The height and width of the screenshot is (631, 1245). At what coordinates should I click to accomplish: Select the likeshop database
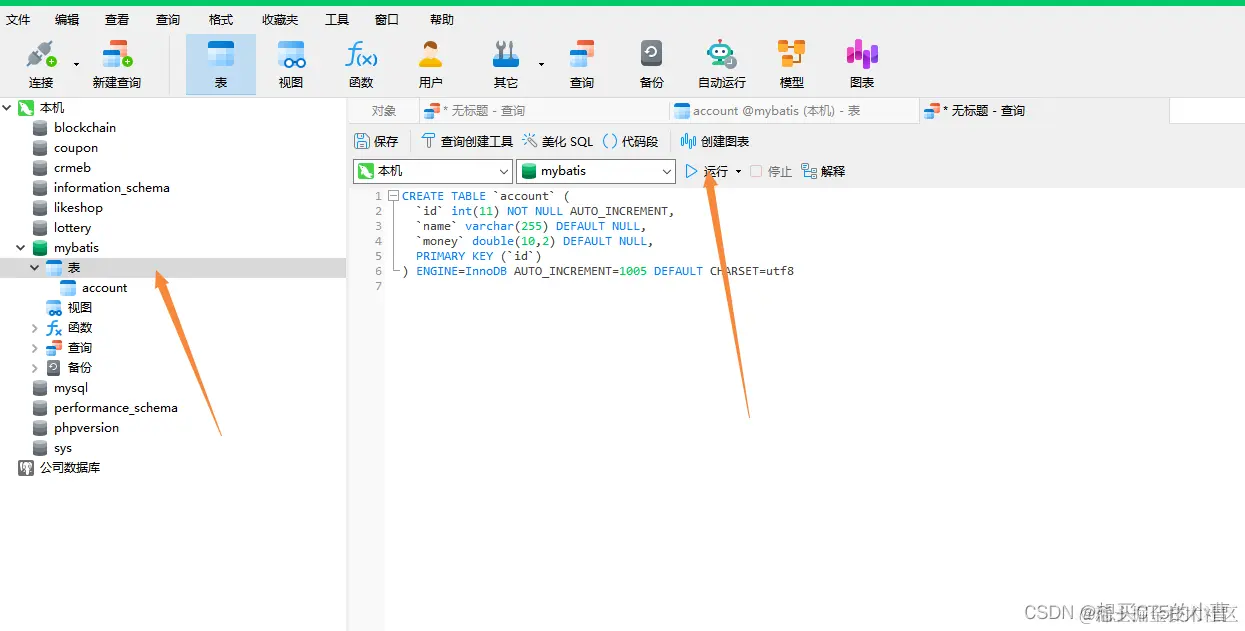coord(78,207)
